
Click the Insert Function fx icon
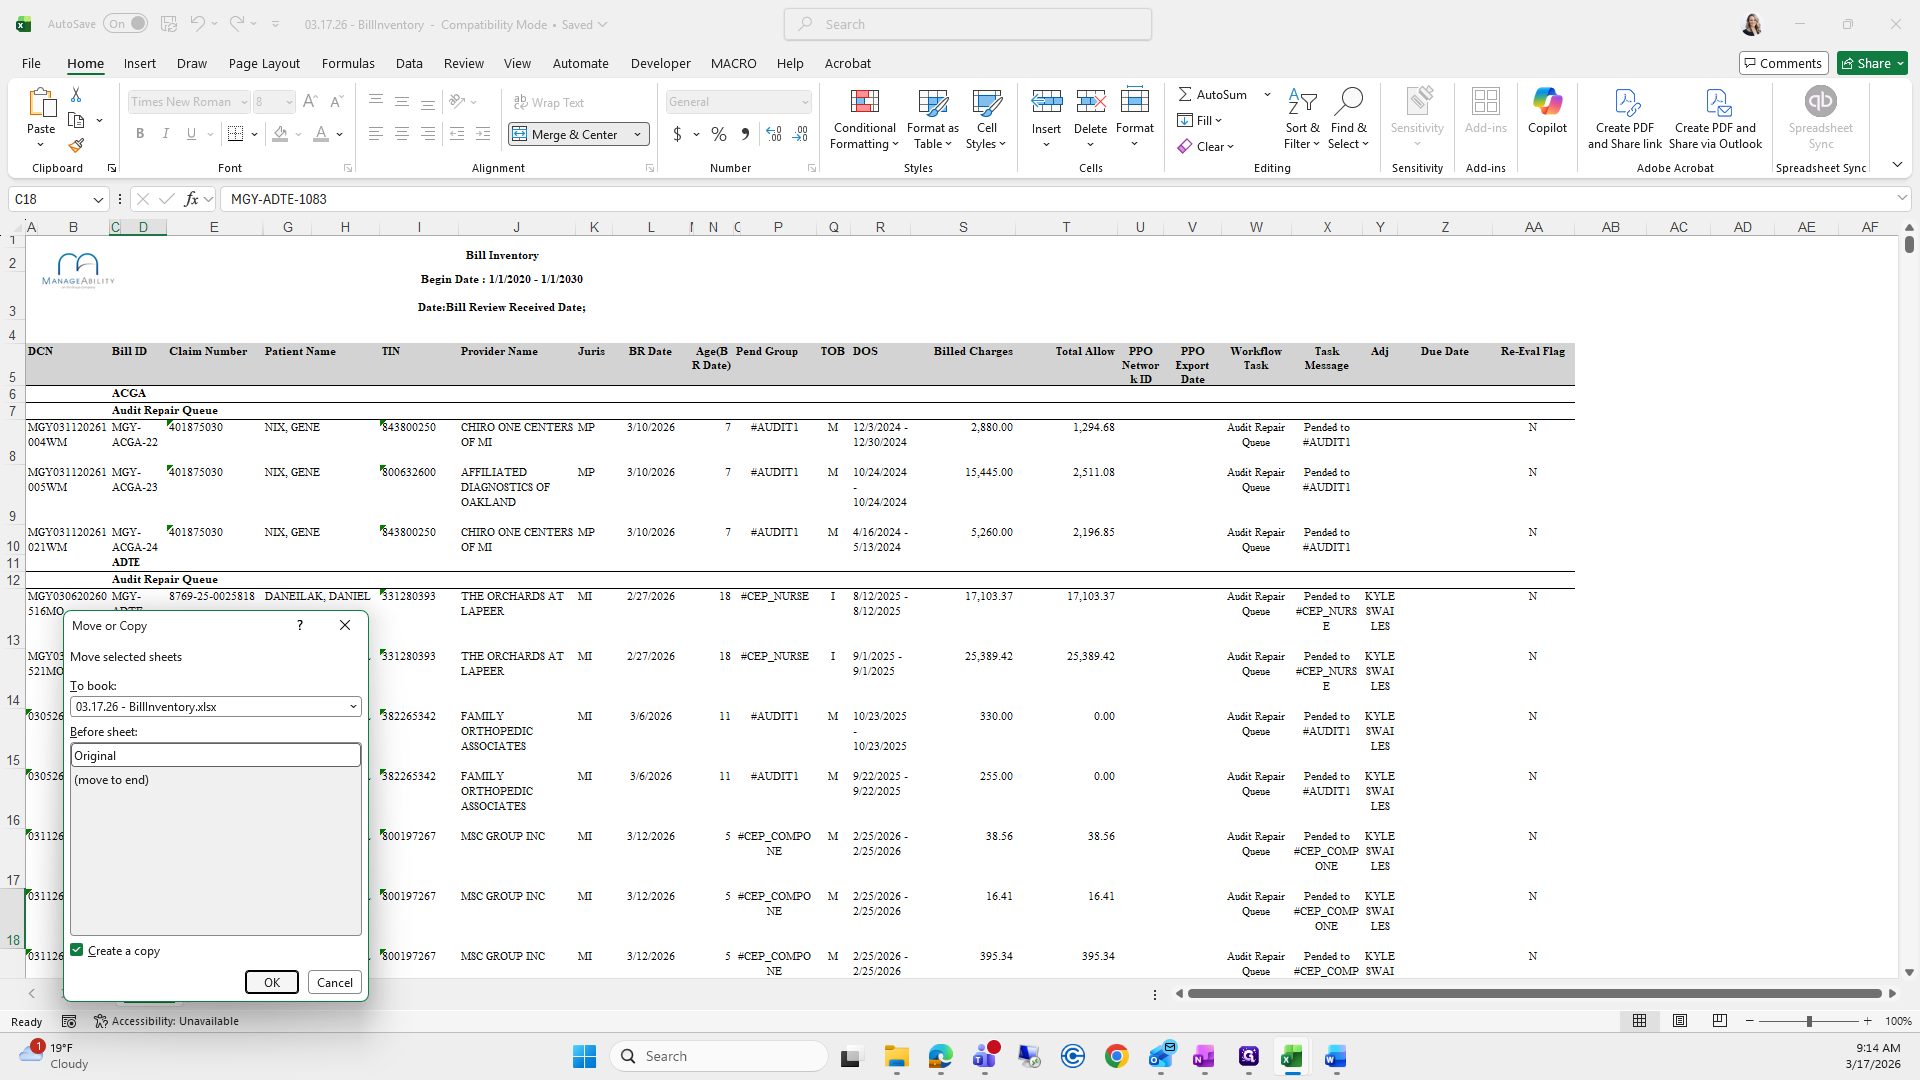pos(191,199)
